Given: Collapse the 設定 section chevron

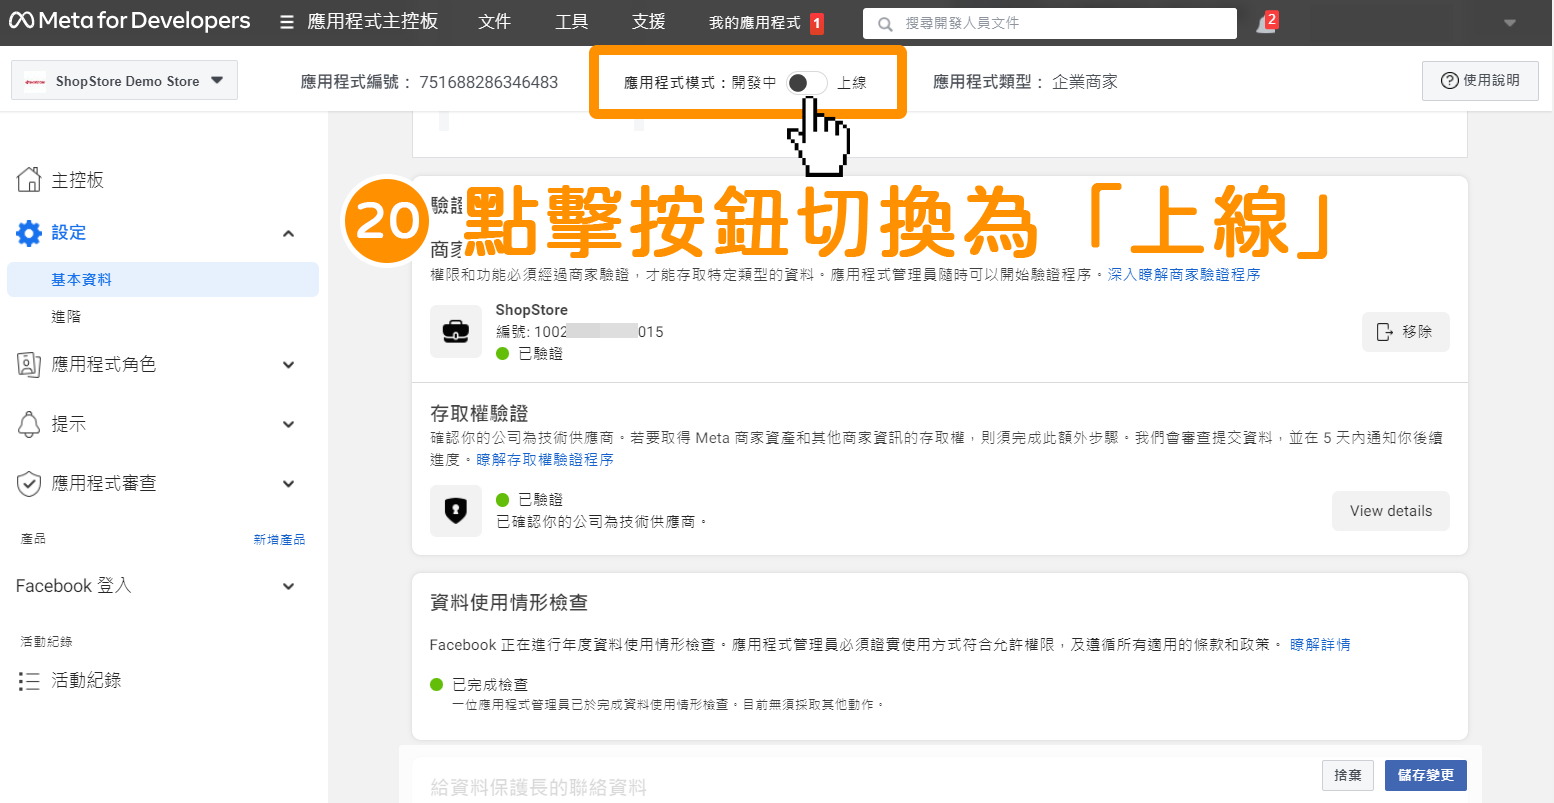Looking at the screenshot, I should (x=289, y=234).
